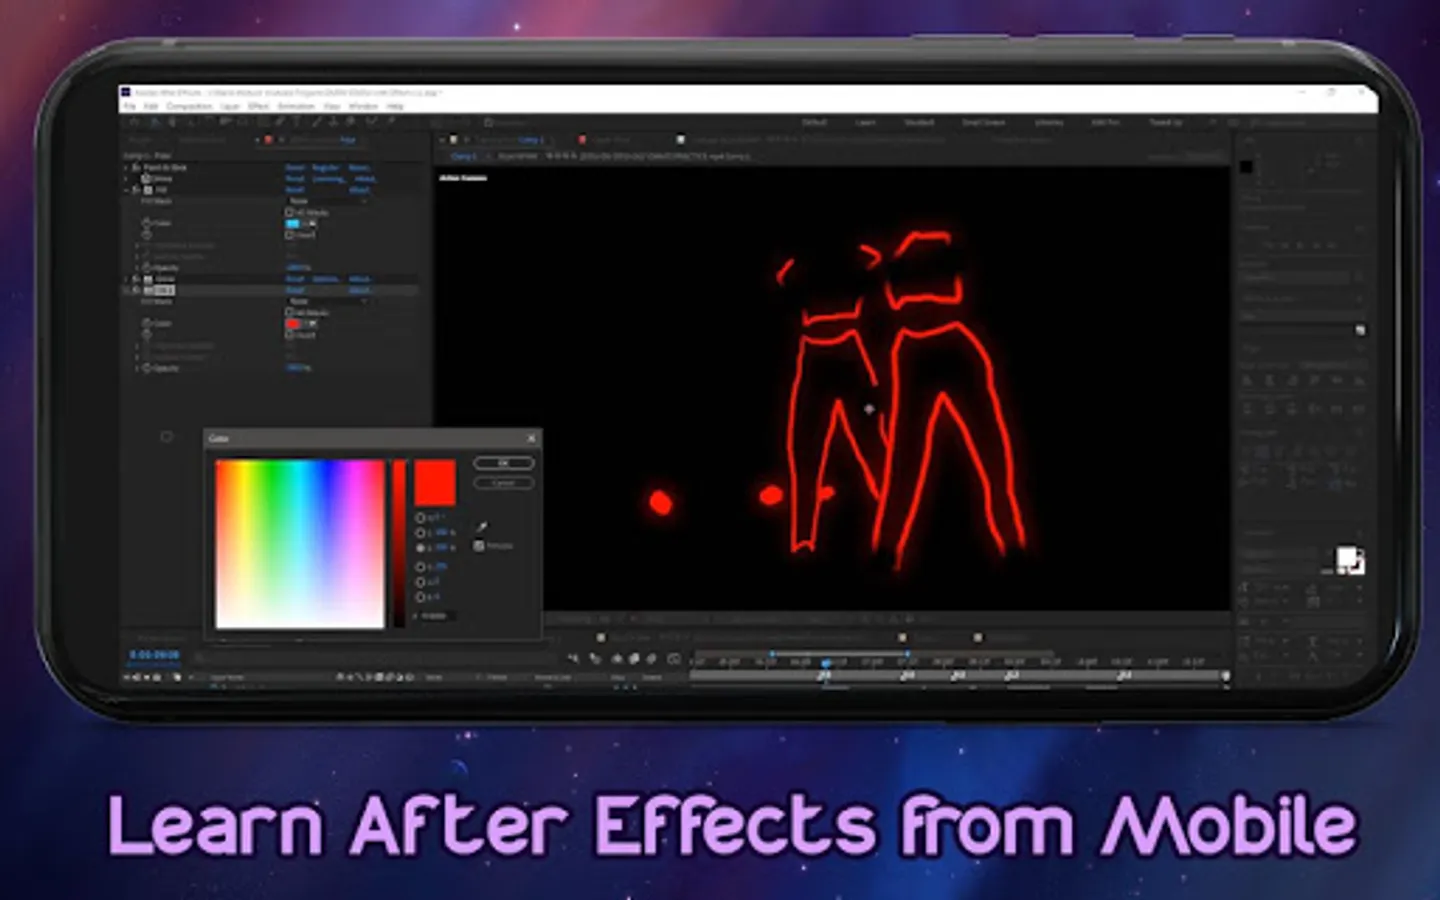This screenshot has width=1440, height=900.
Task: Select the Rectangle shape tool
Action: [x=262, y=121]
